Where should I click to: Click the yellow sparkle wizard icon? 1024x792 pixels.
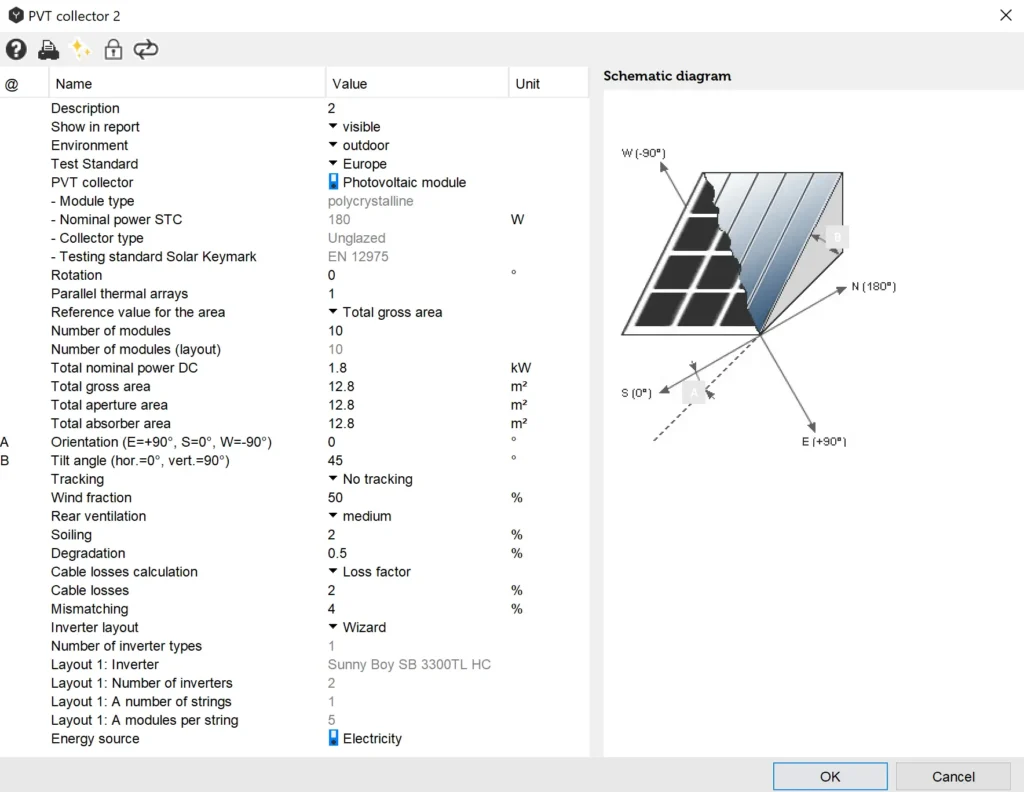(x=81, y=49)
